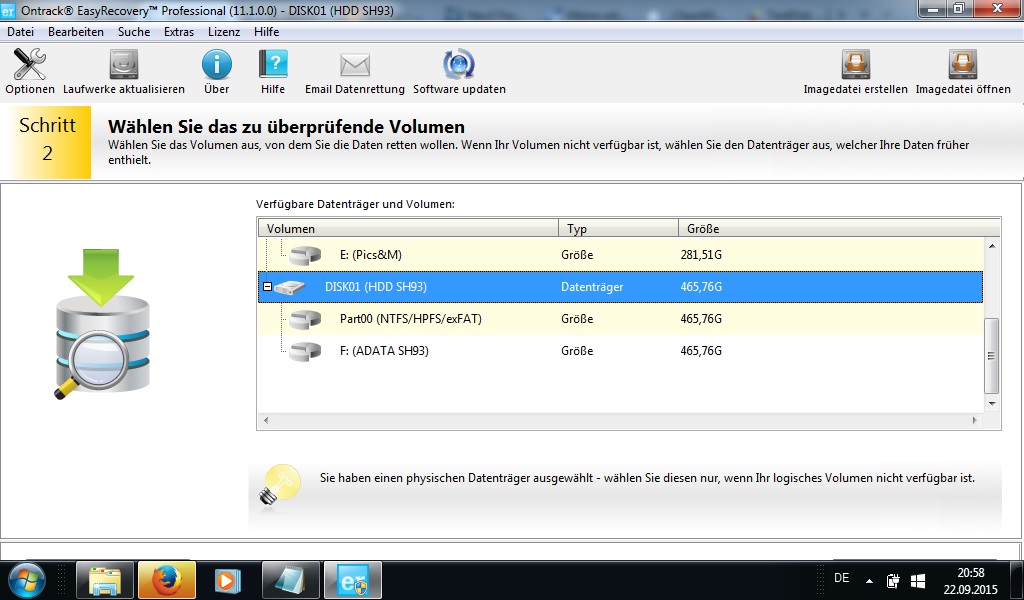Screen dimensions: 1024x600
Task: Collapse the DISK01 (HDD SH93) tree node
Action: click(x=267, y=287)
